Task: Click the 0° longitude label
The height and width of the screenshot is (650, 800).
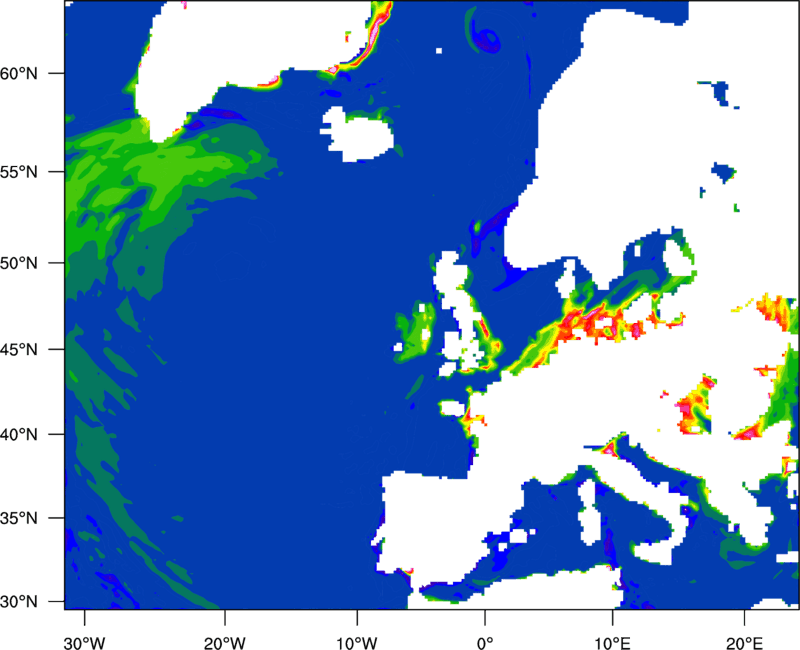Action: click(x=485, y=643)
